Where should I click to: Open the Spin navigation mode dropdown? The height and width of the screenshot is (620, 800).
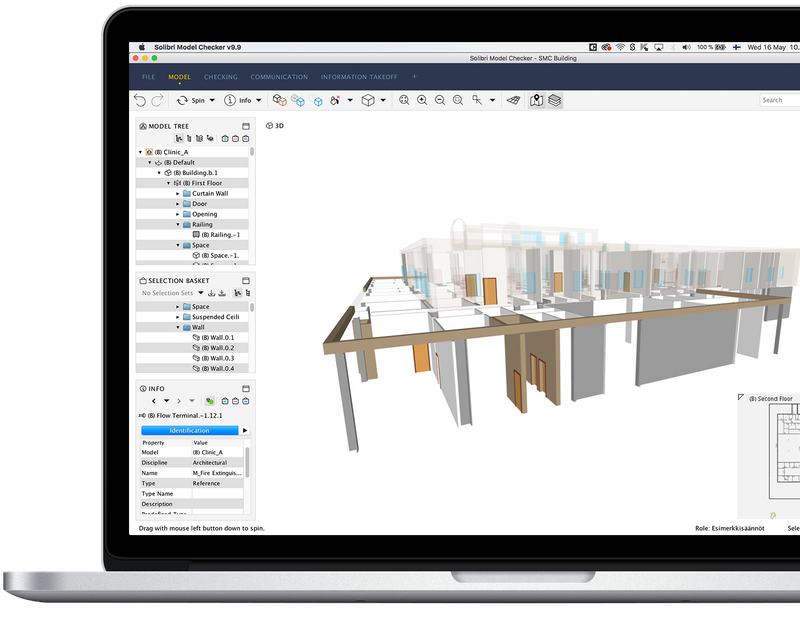[x=211, y=100]
